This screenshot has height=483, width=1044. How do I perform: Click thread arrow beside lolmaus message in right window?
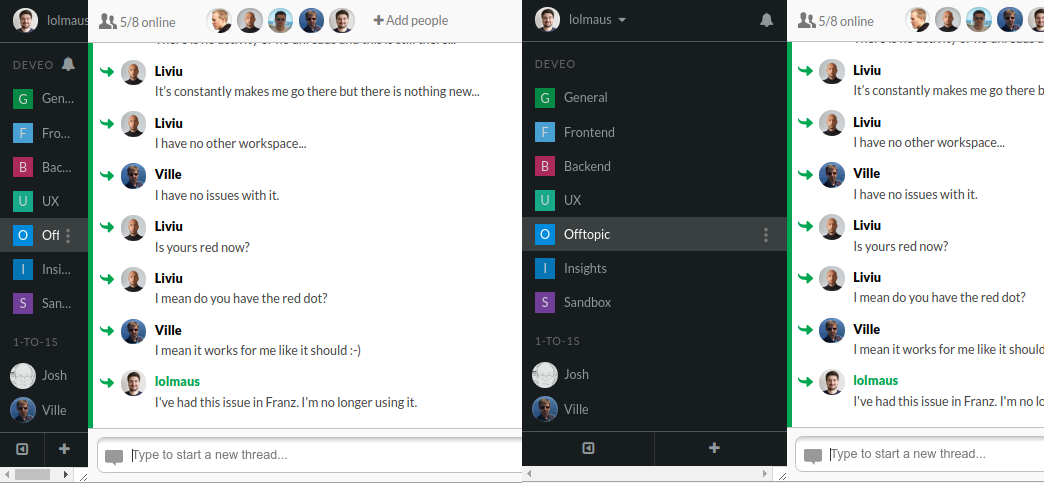tap(805, 382)
